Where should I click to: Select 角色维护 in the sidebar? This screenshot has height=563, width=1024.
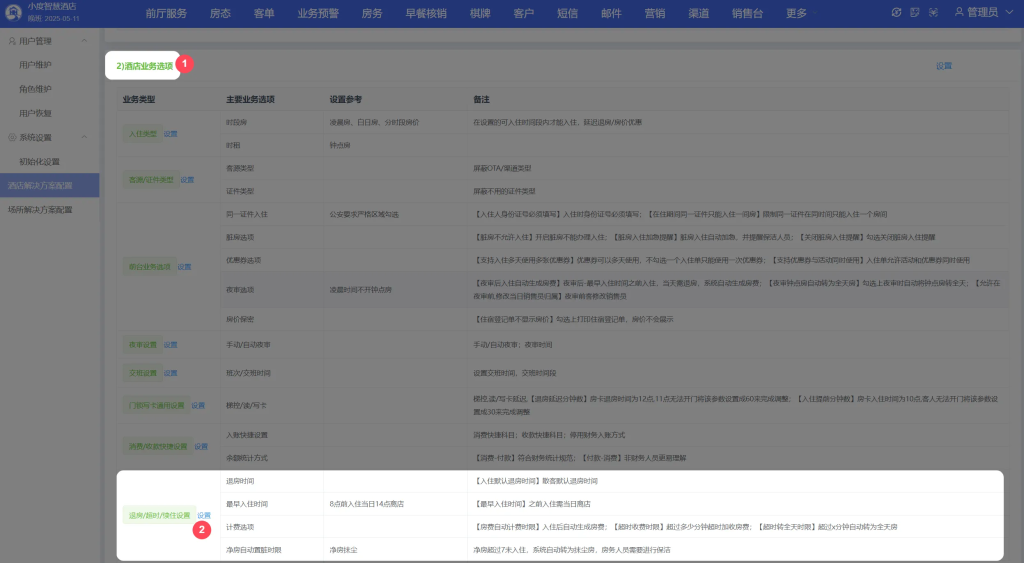point(35,89)
